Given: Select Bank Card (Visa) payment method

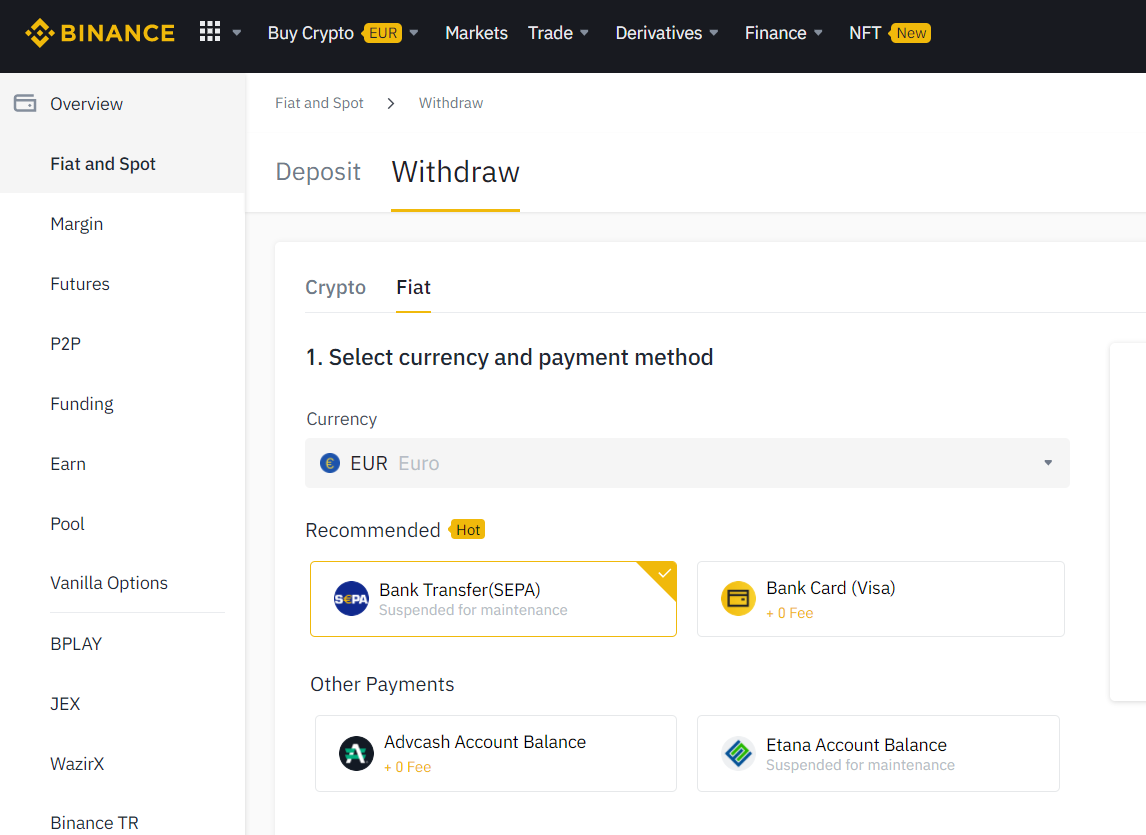Looking at the screenshot, I should tap(881, 599).
